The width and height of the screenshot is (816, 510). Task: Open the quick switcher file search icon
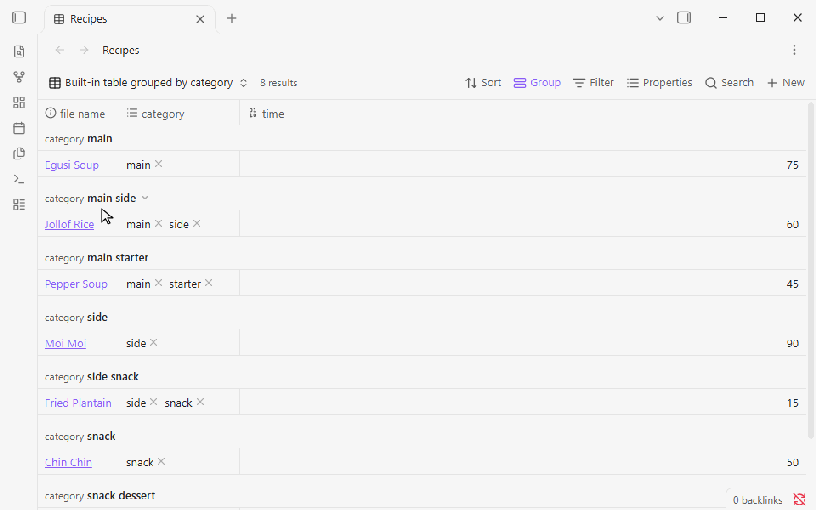(x=19, y=51)
